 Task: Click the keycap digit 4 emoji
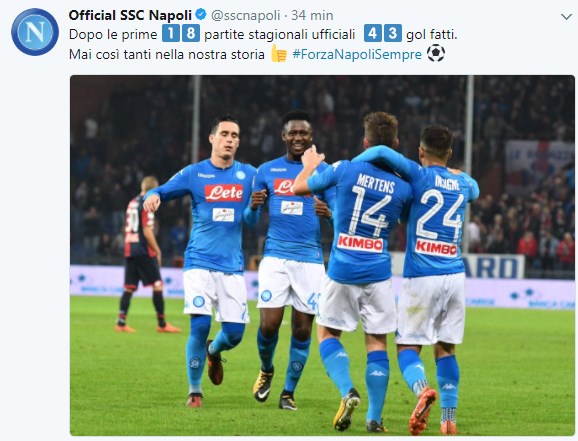click(x=372, y=33)
